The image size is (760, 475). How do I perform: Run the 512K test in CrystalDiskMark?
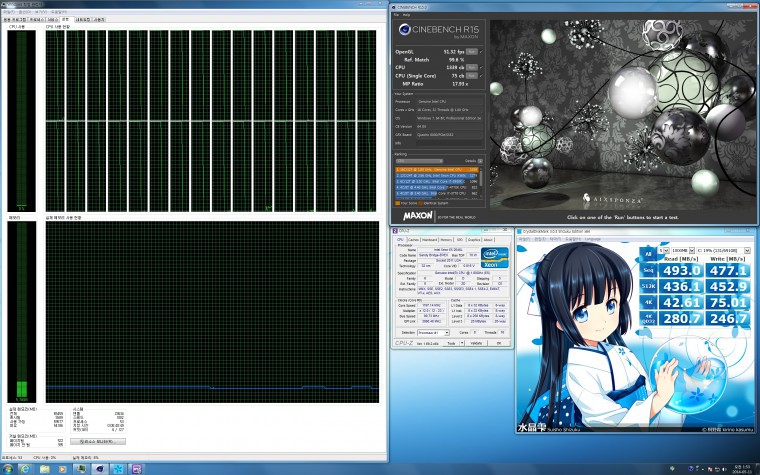tap(648, 286)
